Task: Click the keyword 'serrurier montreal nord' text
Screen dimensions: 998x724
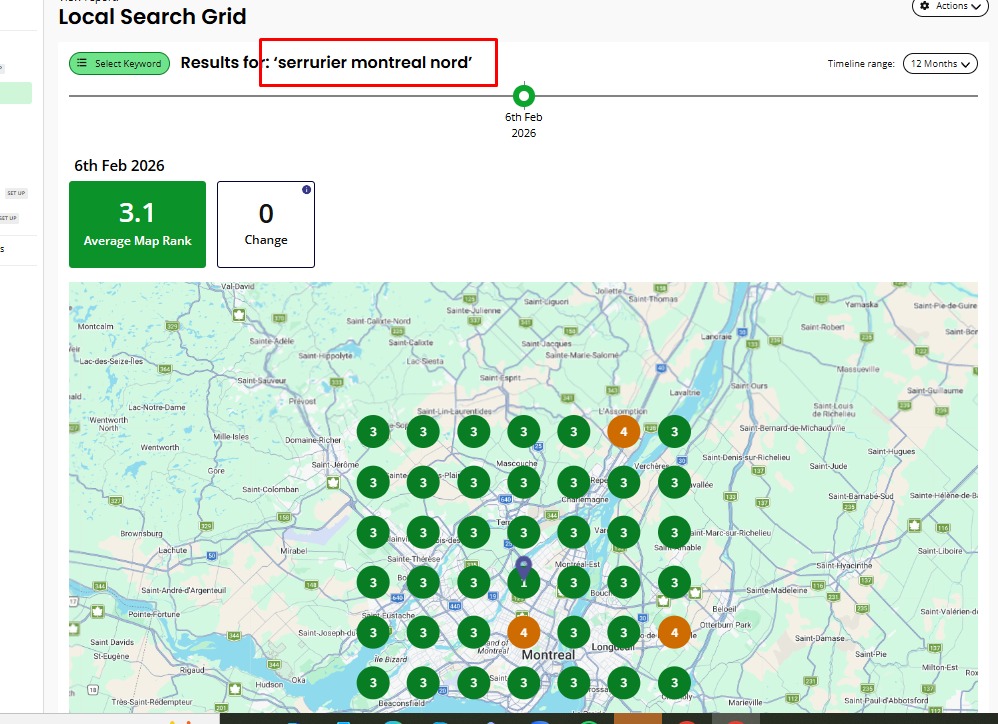Action: point(375,62)
